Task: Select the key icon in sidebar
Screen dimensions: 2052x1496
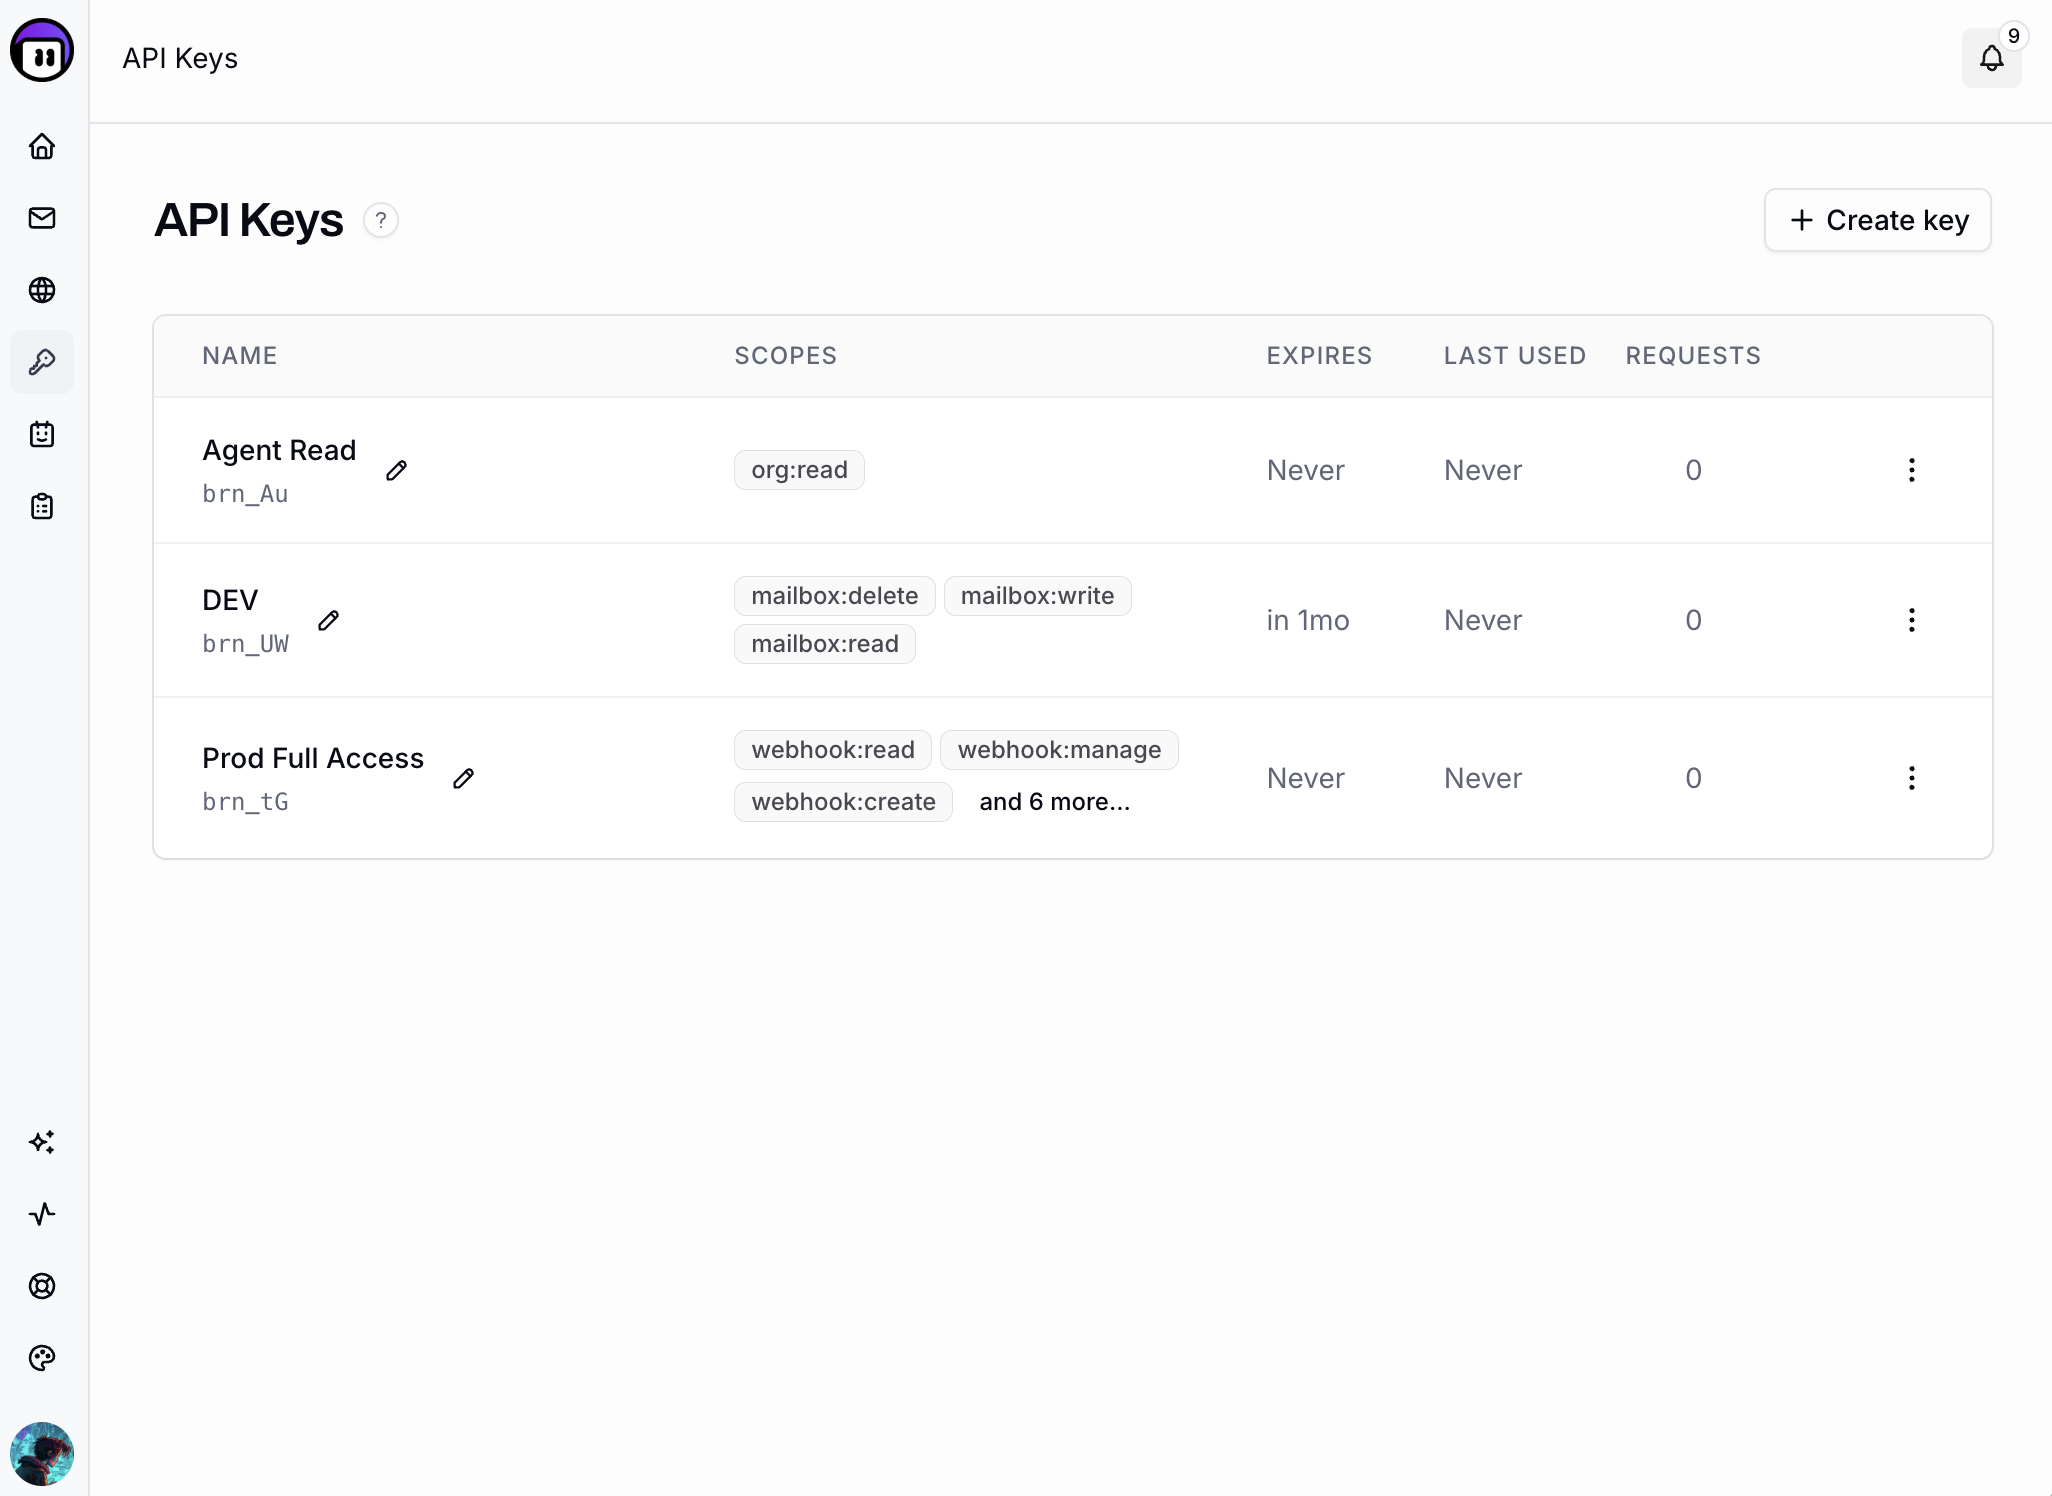Action: click(42, 362)
